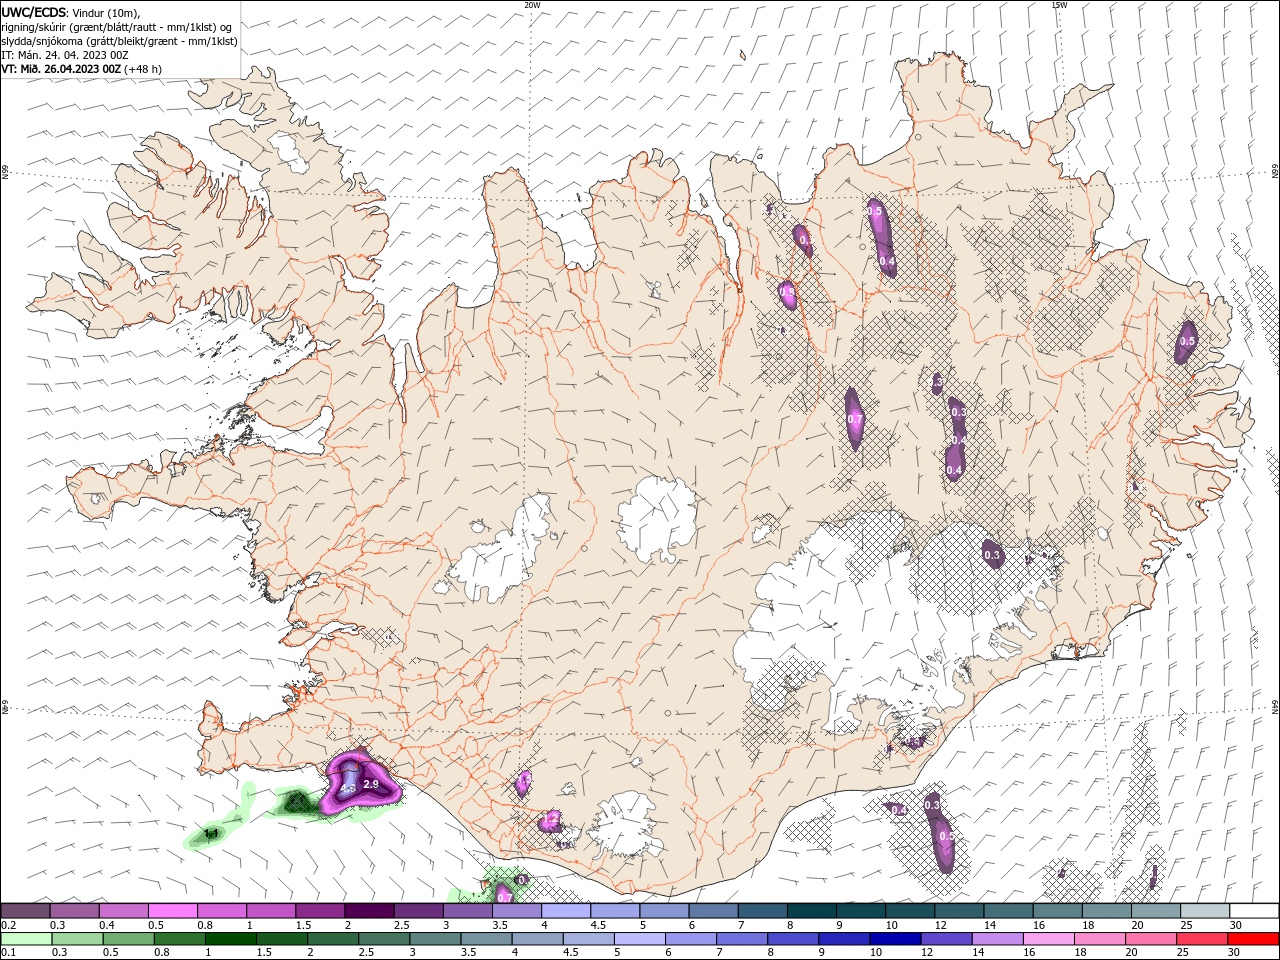The image size is (1280, 960).
Task: Pick the dark purple 2–2.5 swatch in the upper scale
Action: [369, 911]
